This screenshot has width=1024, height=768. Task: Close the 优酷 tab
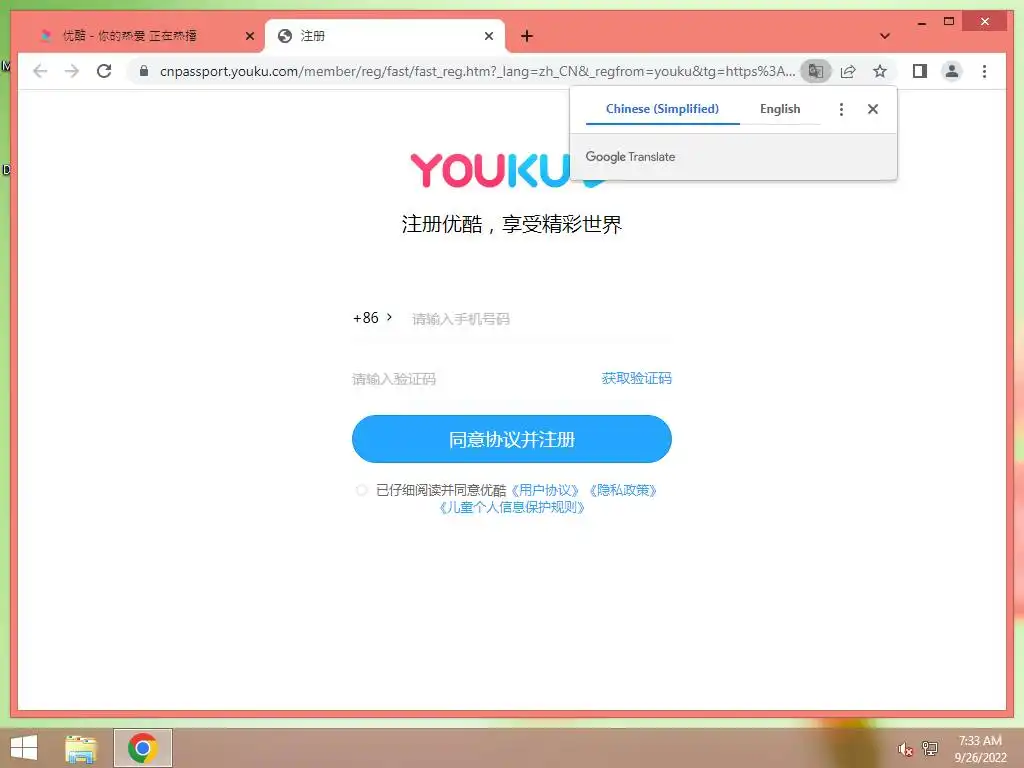[x=249, y=36]
